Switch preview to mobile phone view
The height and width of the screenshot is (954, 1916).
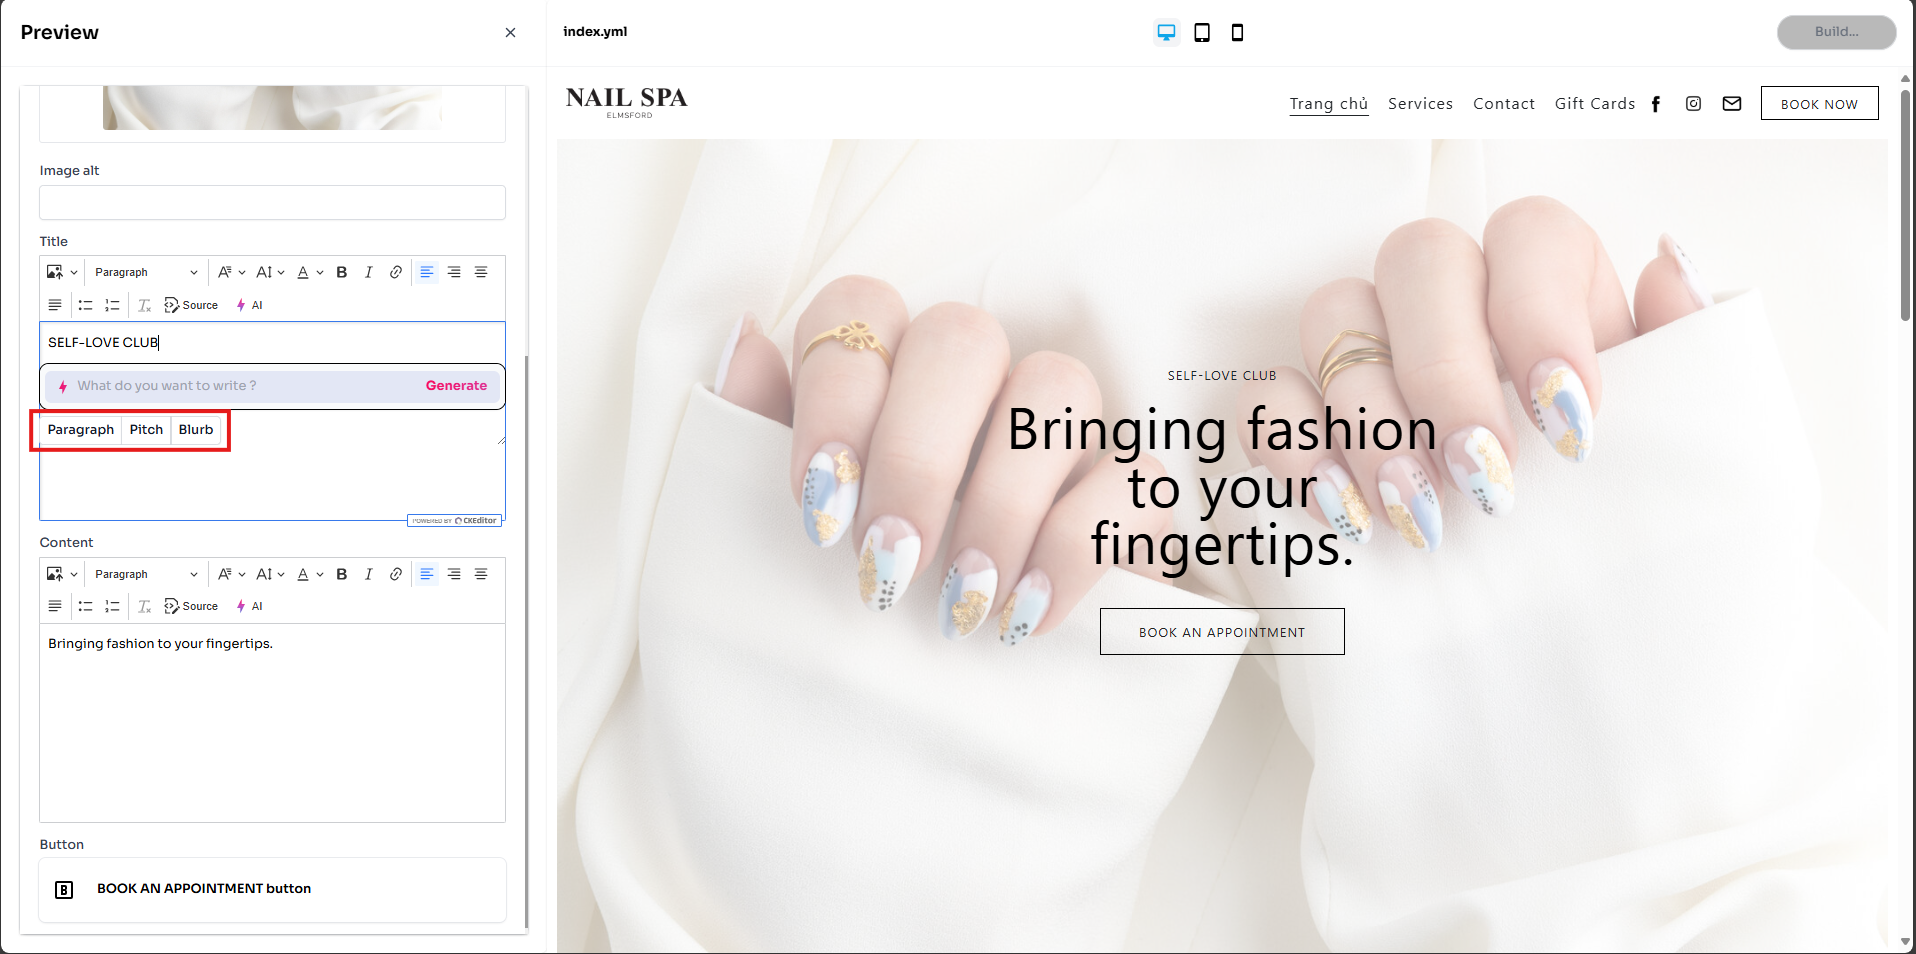coord(1237,33)
